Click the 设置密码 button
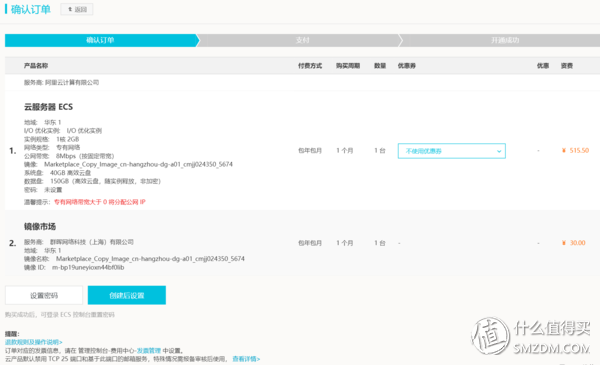 click(x=44, y=295)
